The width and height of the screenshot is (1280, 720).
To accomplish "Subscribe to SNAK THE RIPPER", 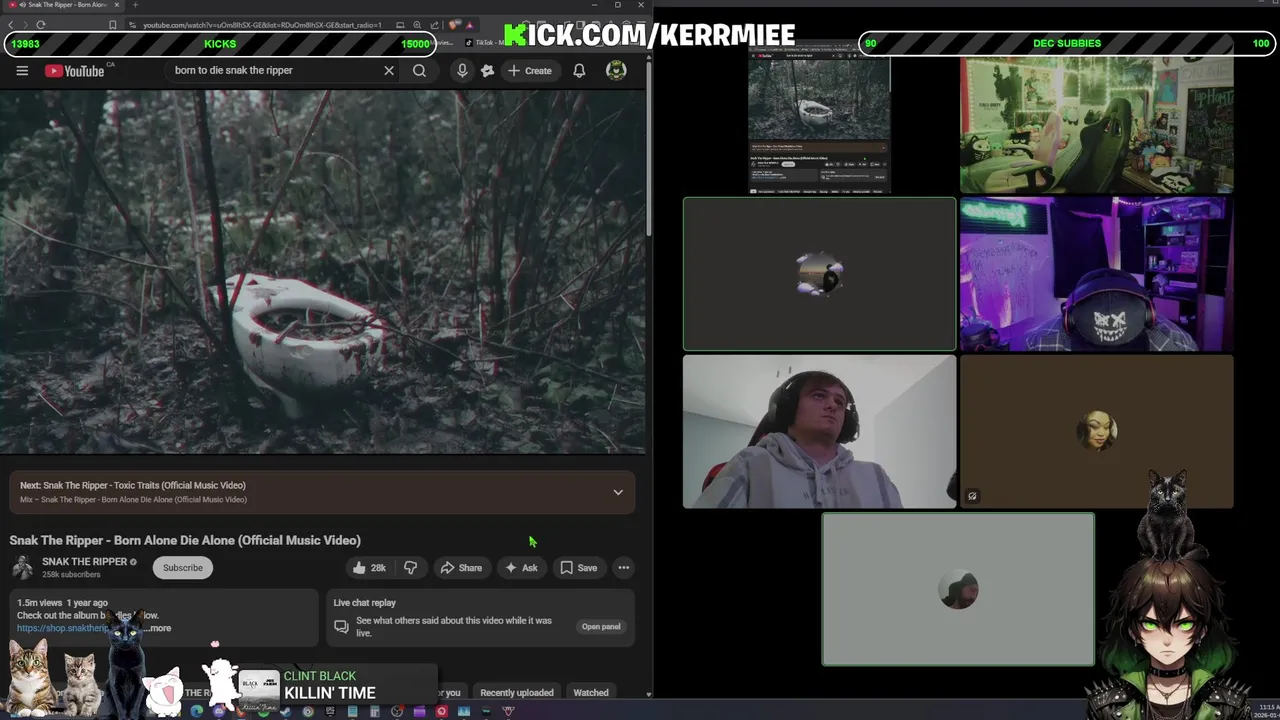I will 183,567.
